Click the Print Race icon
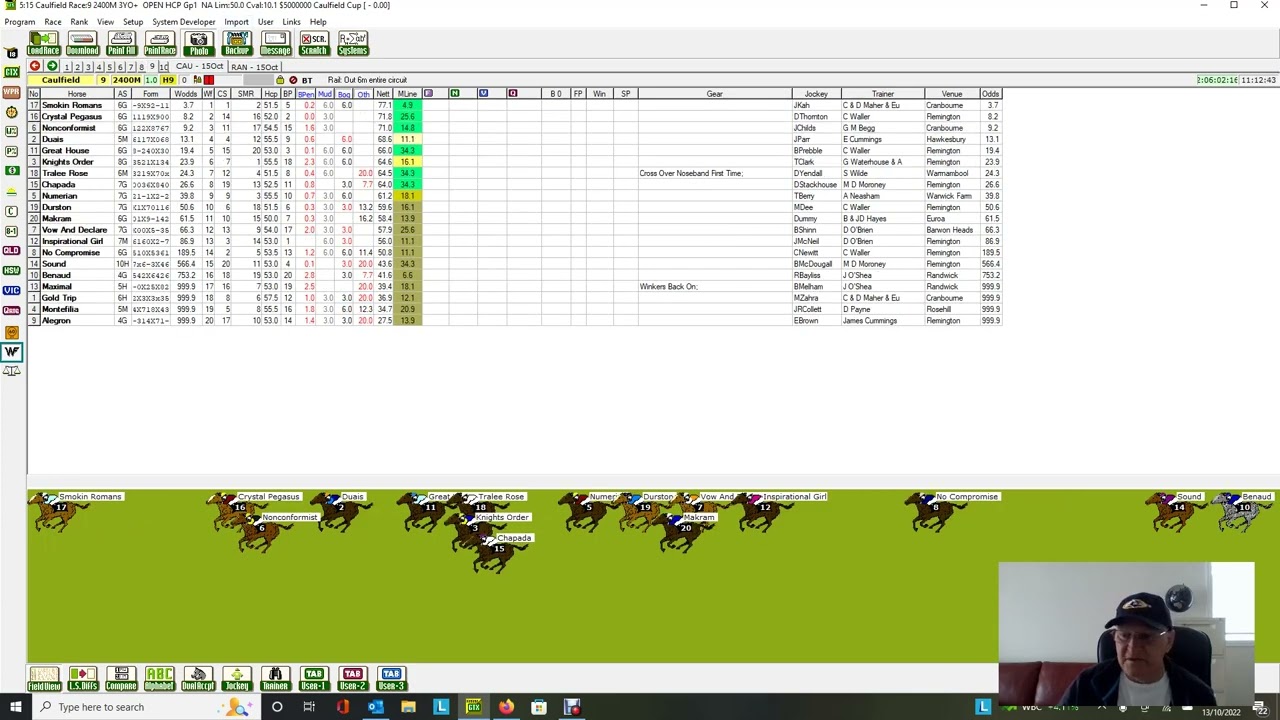Image resolution: width=1280 pixels, height=720 pixels. (160, 44)
